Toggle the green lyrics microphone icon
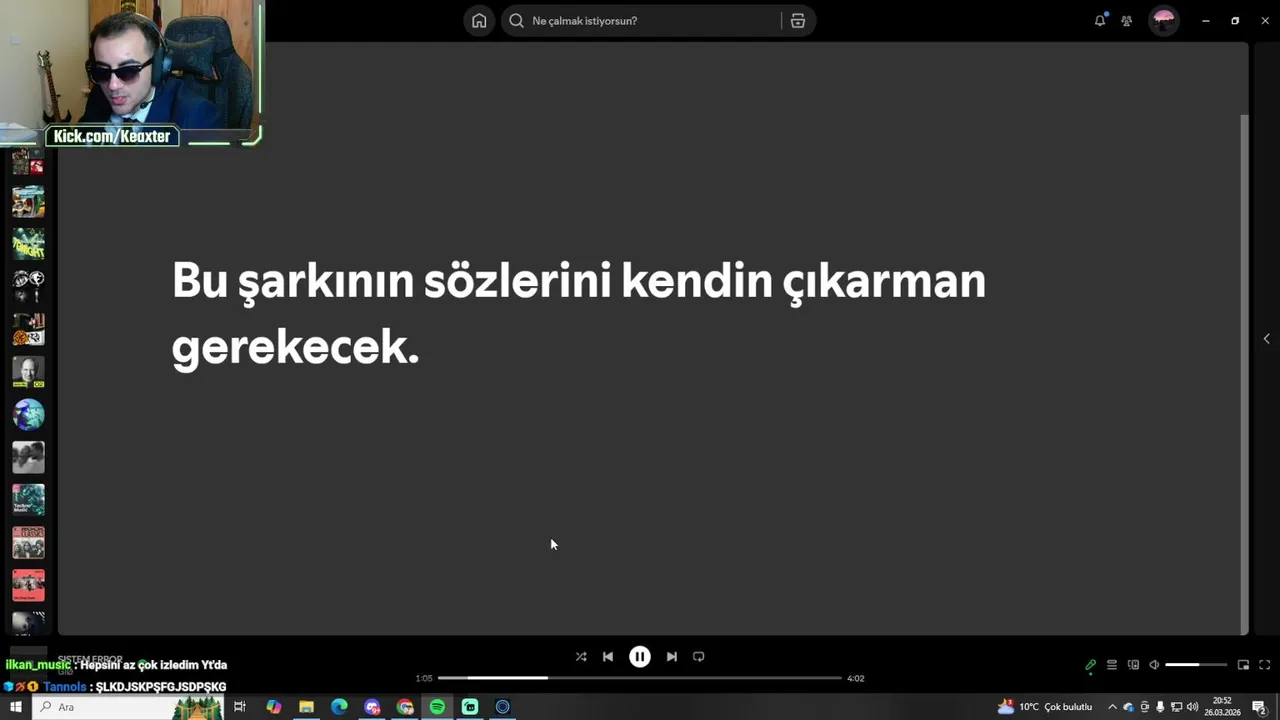This screenshot has height=720, width=1280. [1090, 665]
